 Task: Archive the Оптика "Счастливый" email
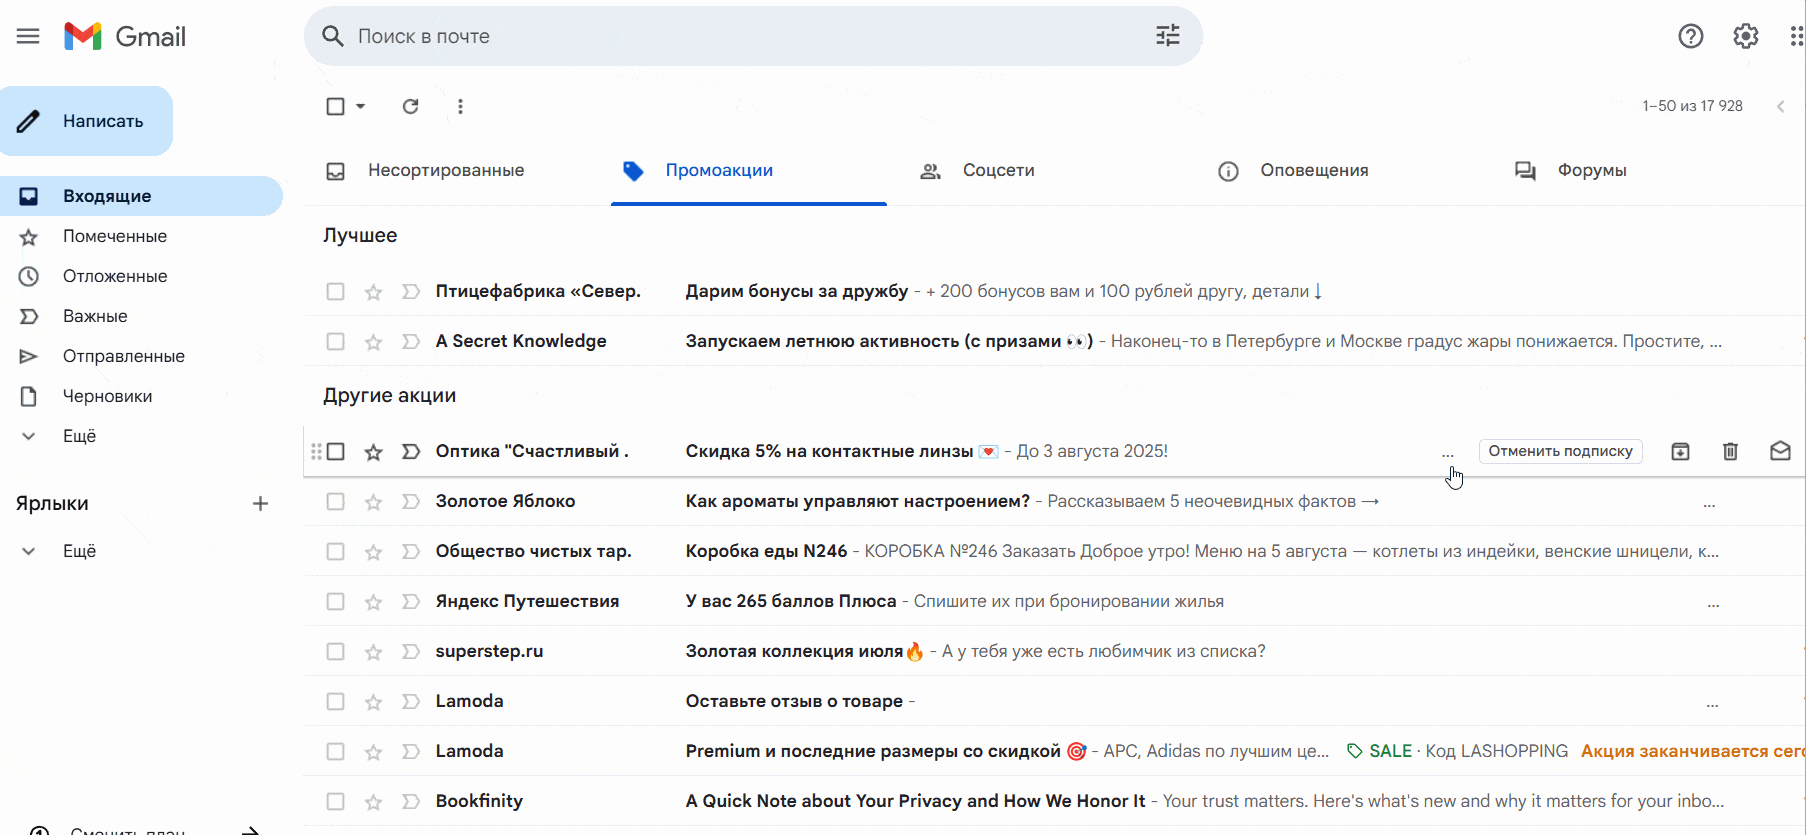pos(1681,451)
